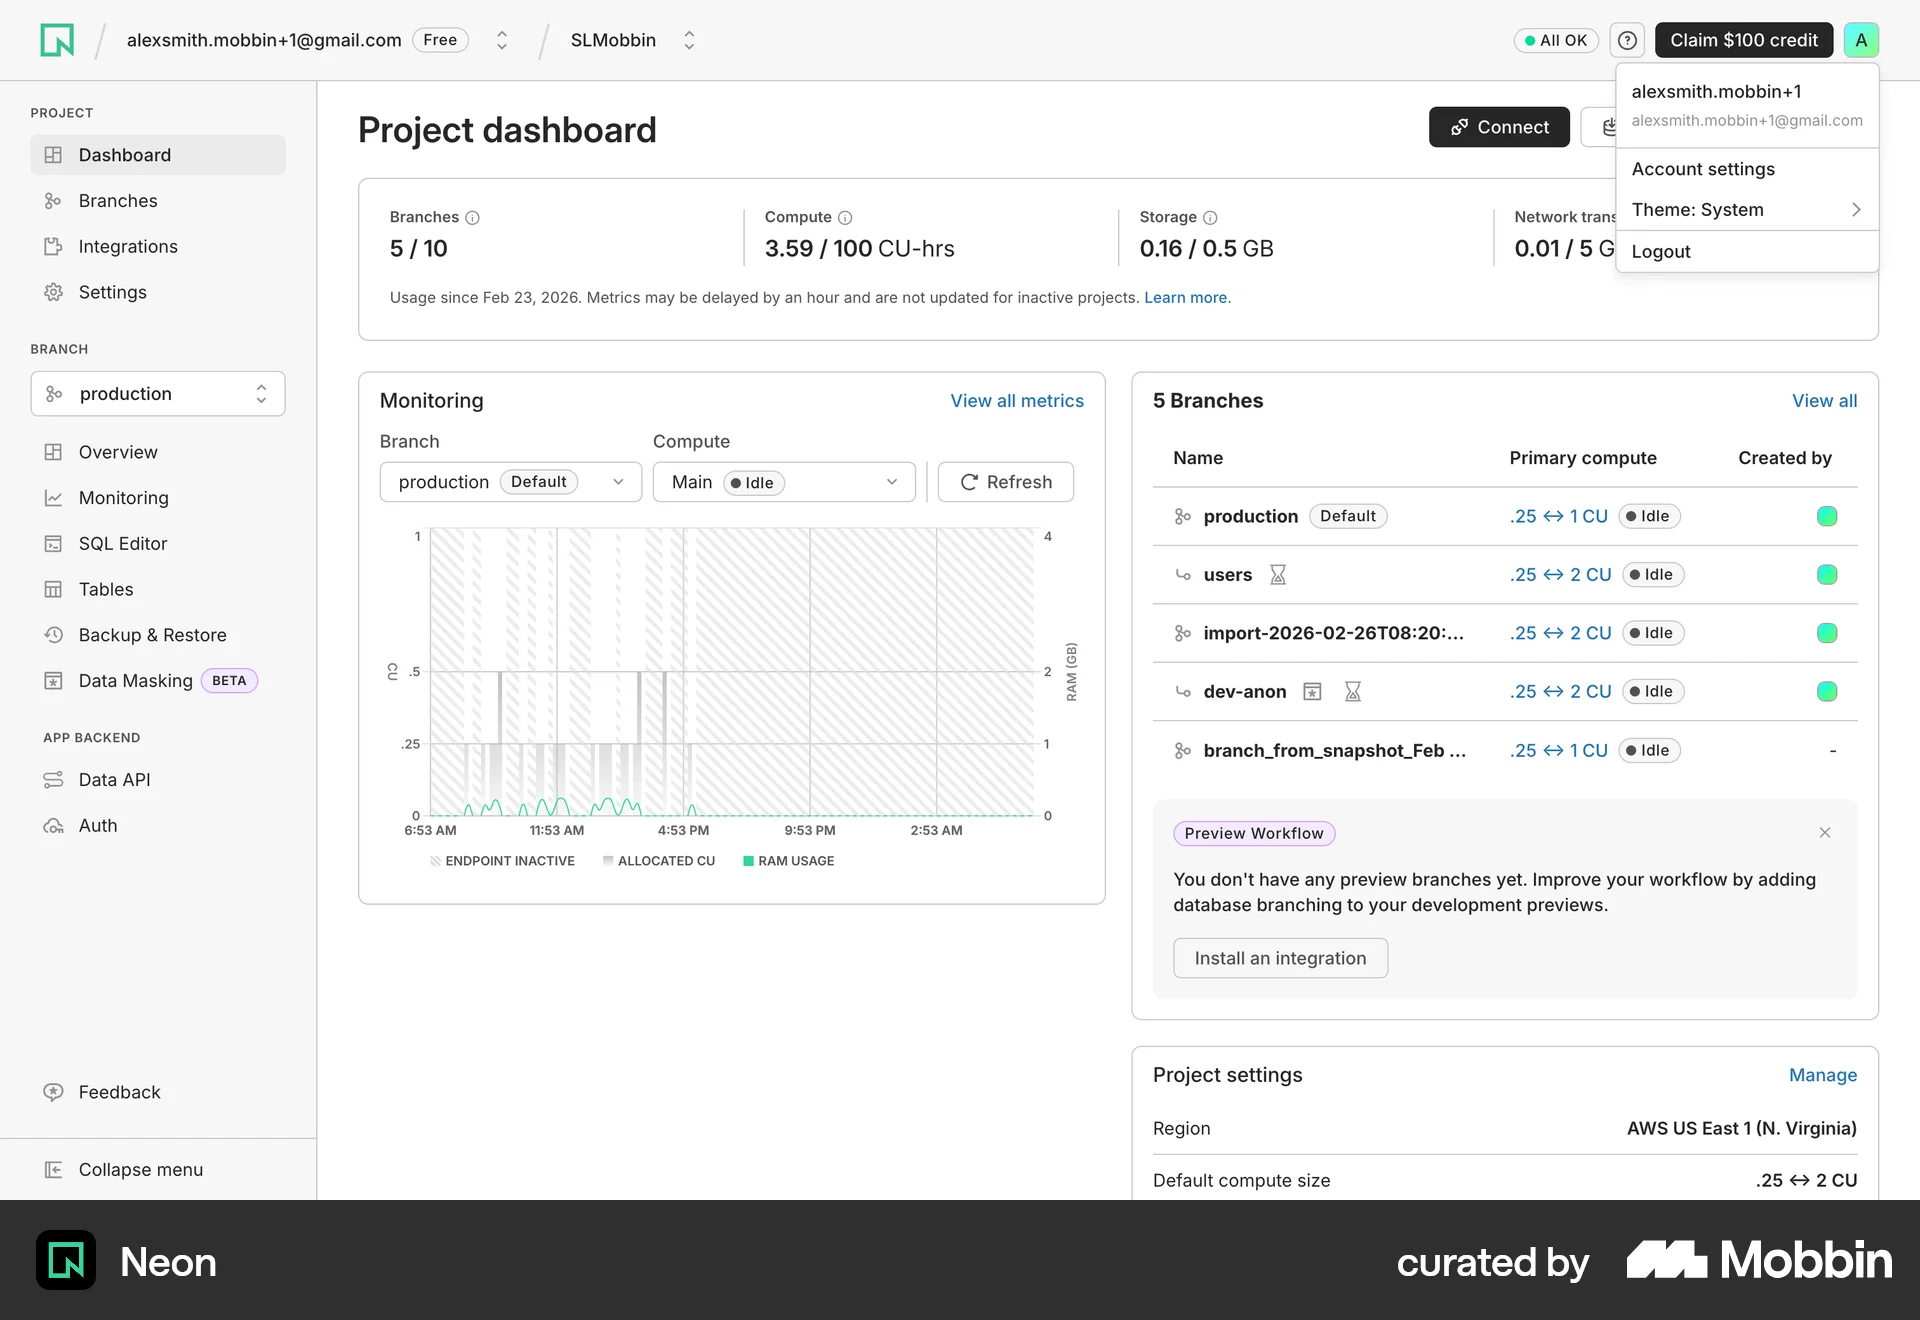Expand the organization switcher arrows
Screen dimensions: 1920x1320
(x=502, y=40)
